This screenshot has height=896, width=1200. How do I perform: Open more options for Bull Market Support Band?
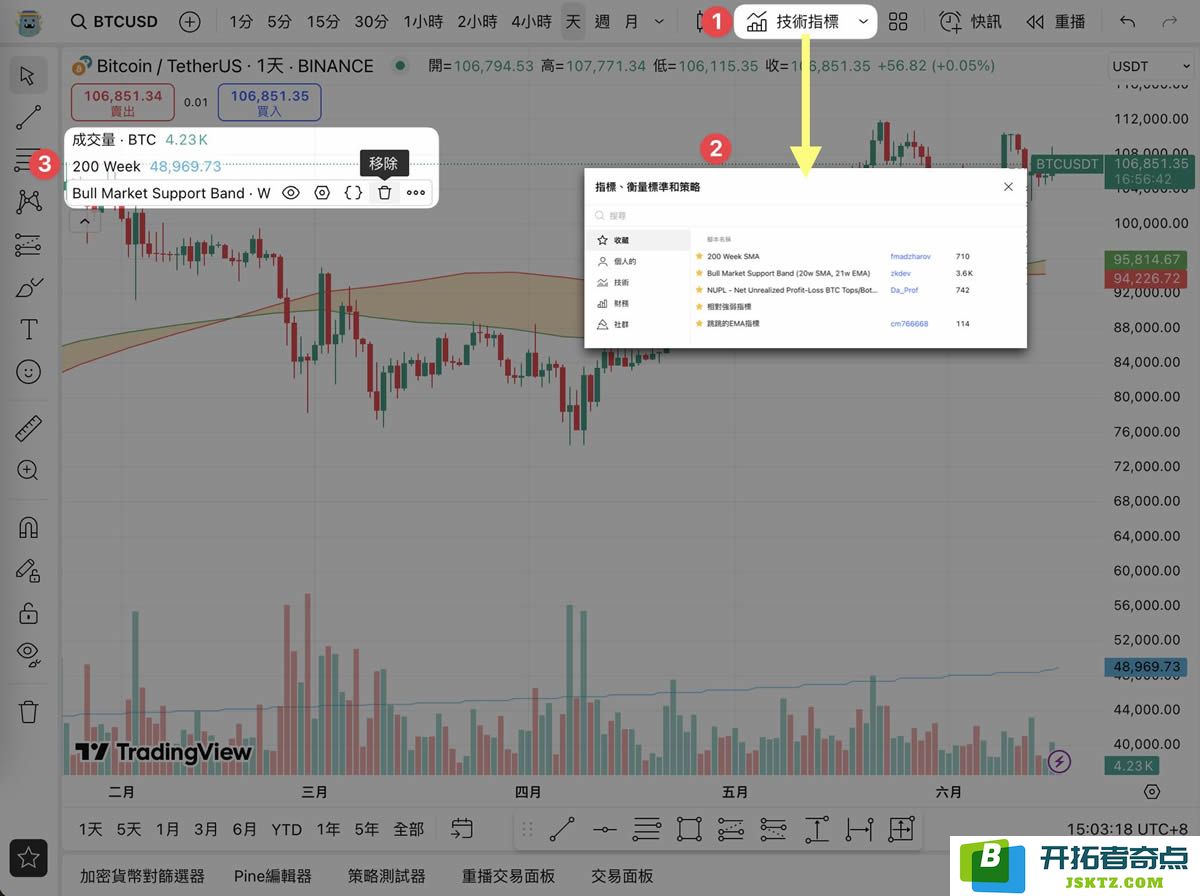click(416, 193)
